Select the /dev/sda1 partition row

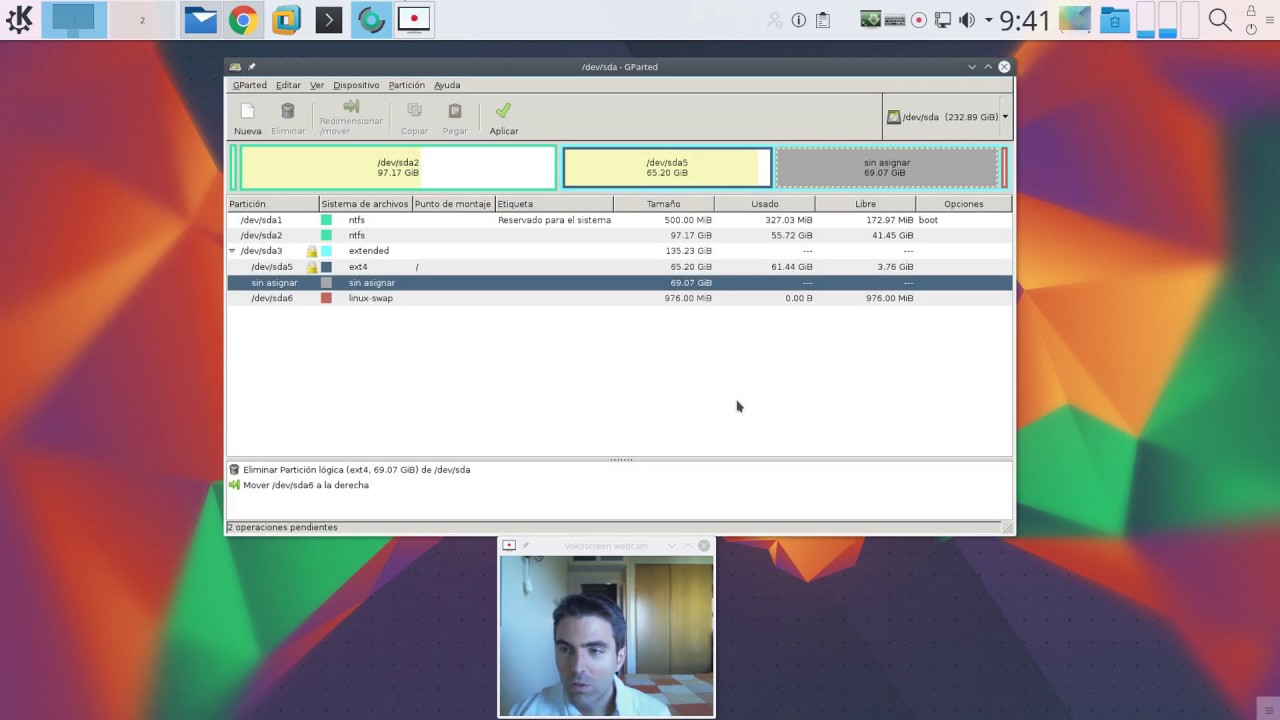click(x=619, y=220)
